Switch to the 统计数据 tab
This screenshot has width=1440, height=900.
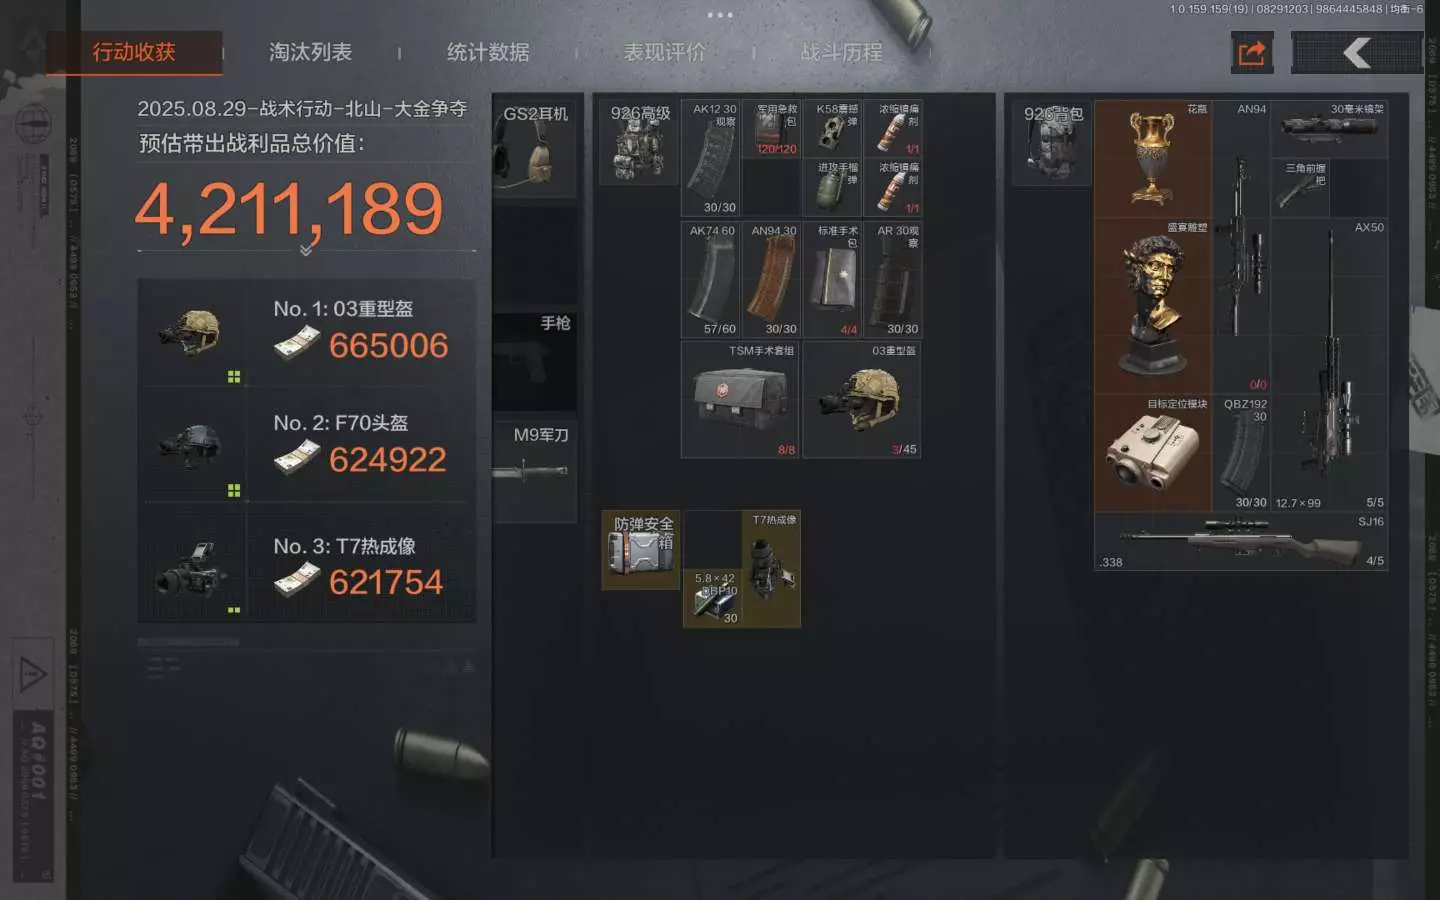pyautogui.click(x=488, y=52)
